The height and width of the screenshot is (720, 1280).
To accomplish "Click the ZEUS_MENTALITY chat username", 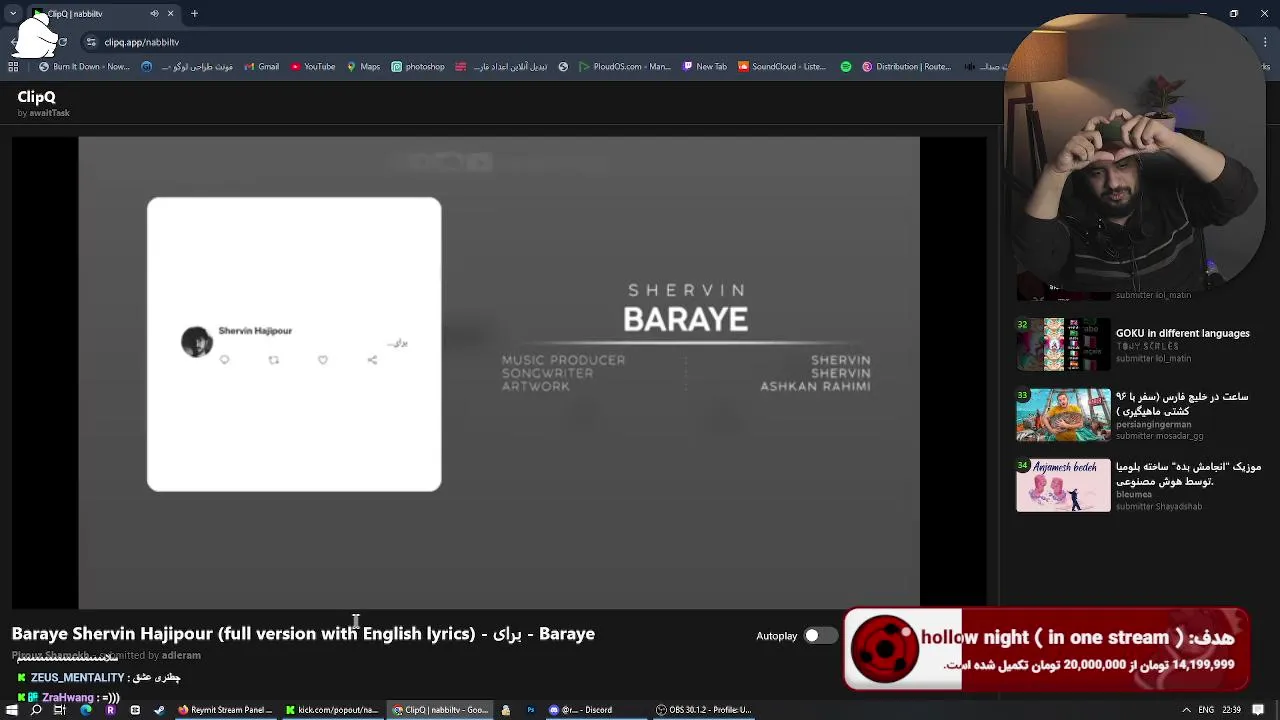I will (x=77, y=678).
